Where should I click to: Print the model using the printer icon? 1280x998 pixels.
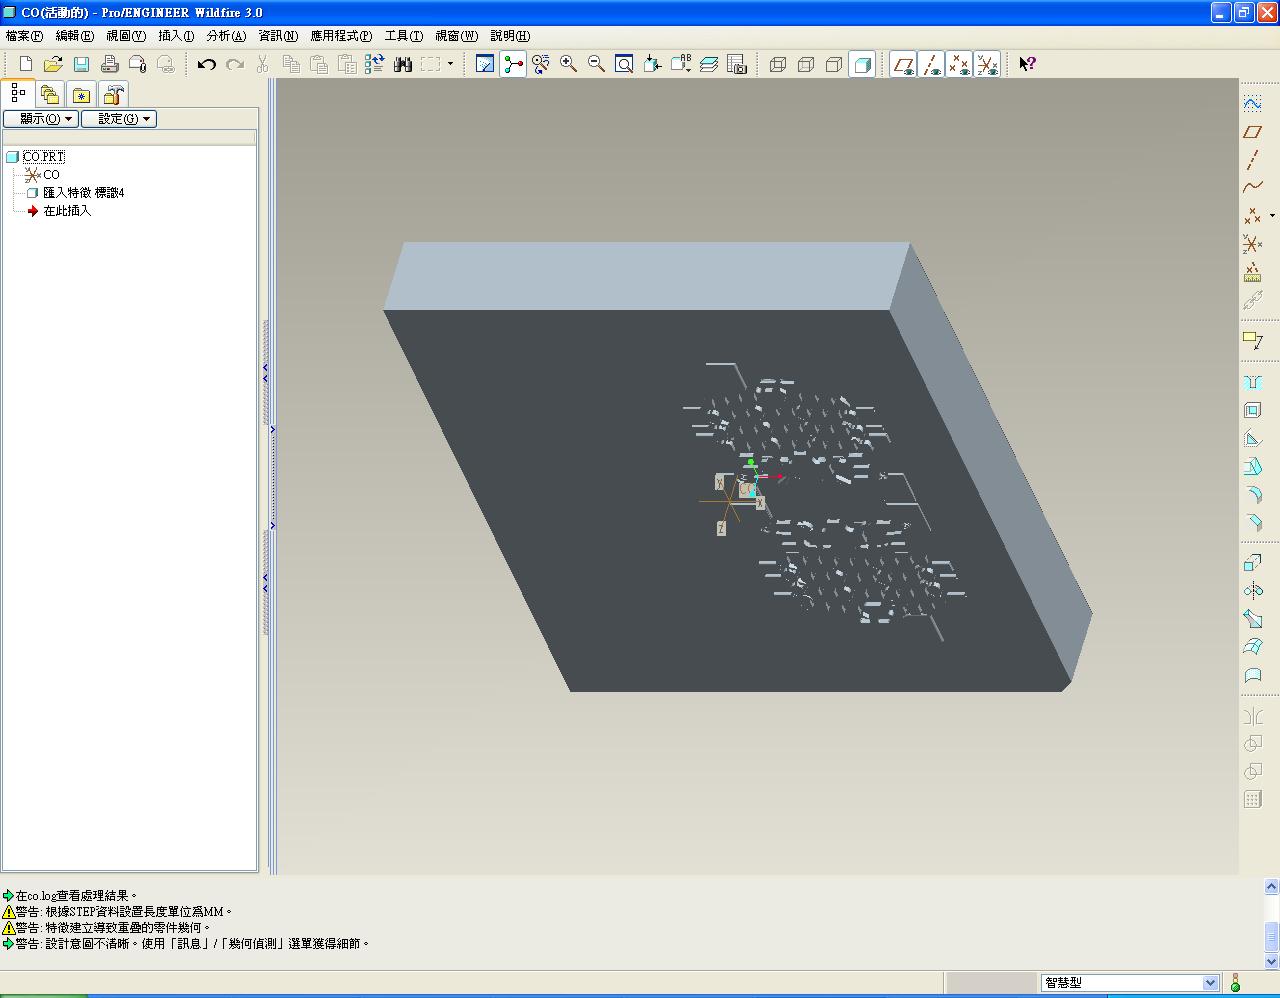[109, 64]
